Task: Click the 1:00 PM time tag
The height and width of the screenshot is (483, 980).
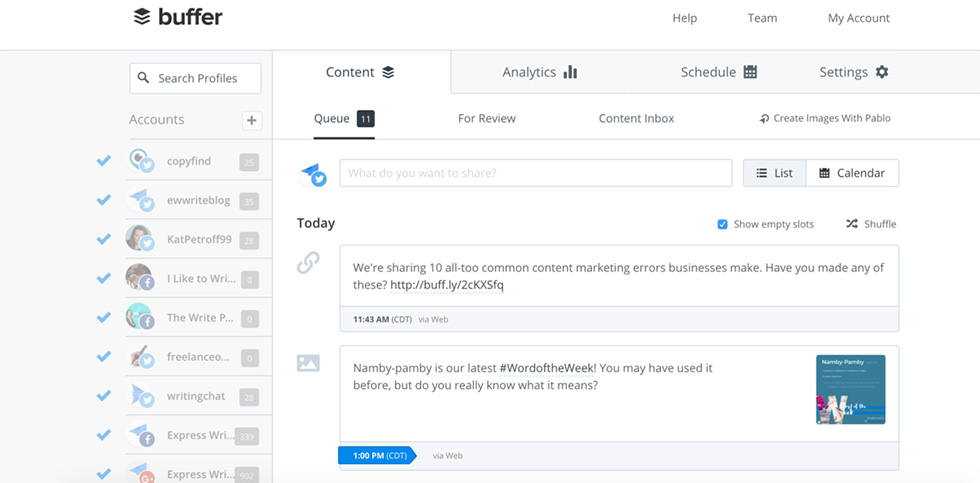Action: coord(377,456)
